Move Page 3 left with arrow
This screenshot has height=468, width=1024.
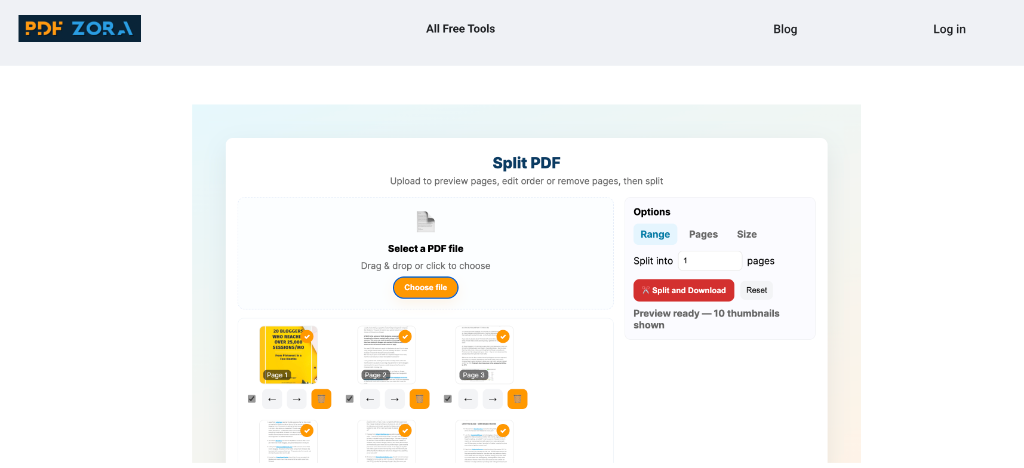468,399
